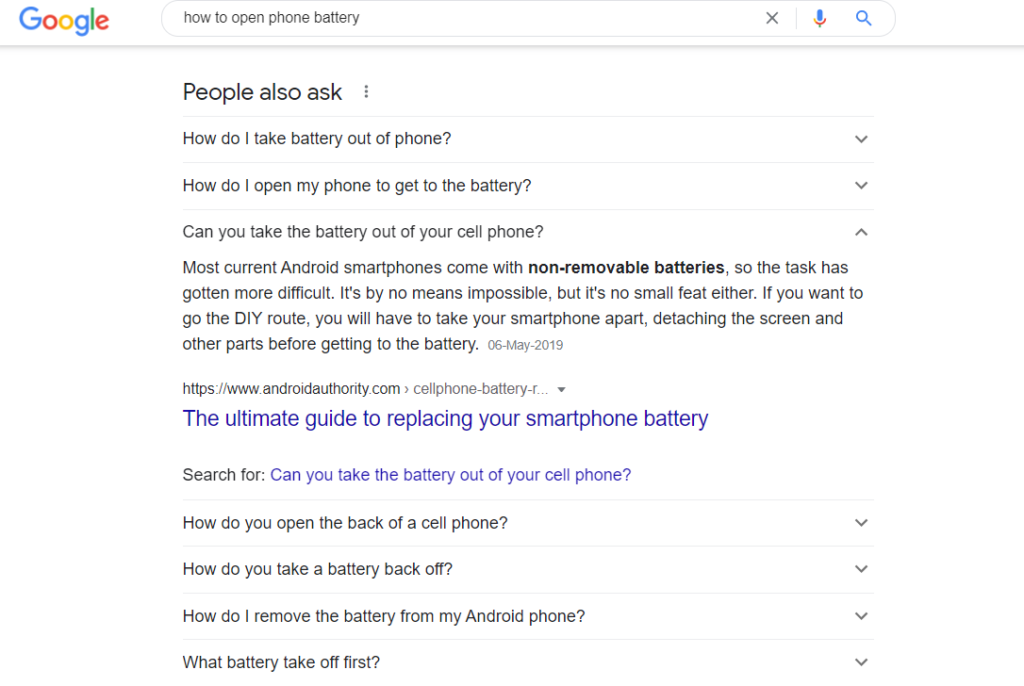Click chevron on "How do you take a battery back off?" row
1024x686 pixels.
point(861,569)
